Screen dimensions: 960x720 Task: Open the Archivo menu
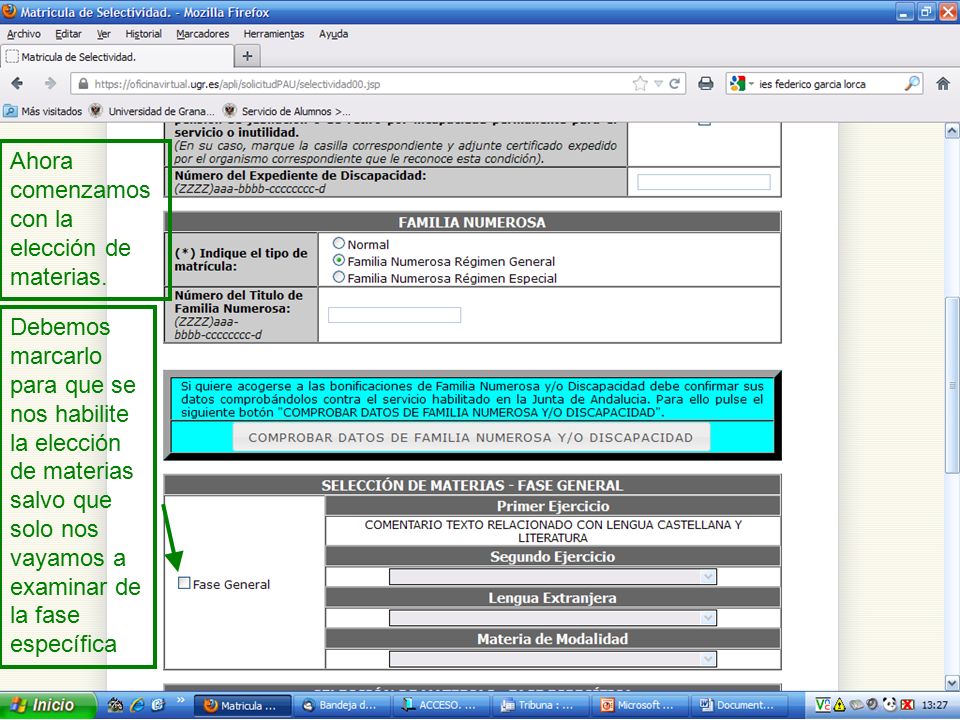point(24,34)
